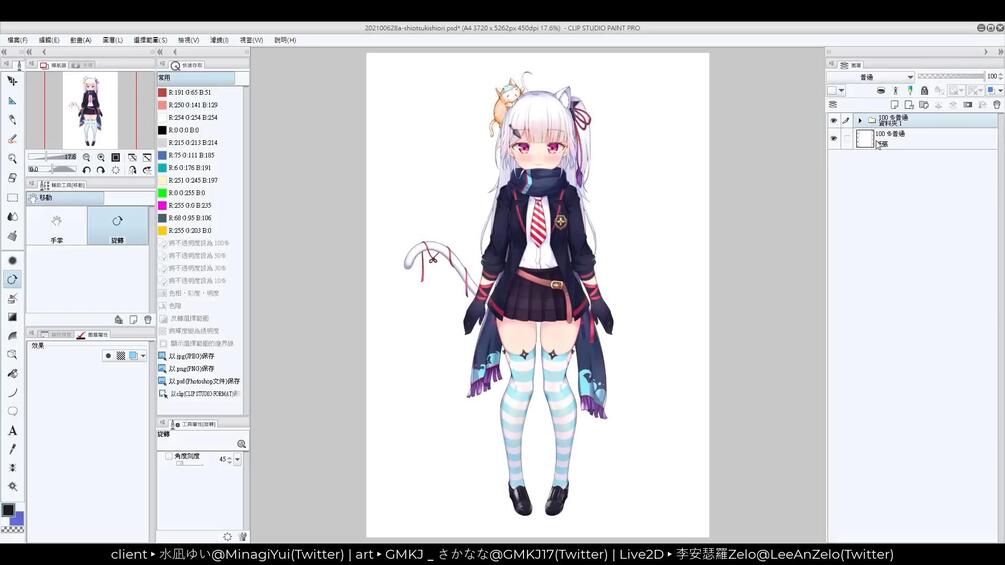Click border effect circle button in layer property
Image resolution: width=1005 pixels, height=565 pixels.
[108, 356]
